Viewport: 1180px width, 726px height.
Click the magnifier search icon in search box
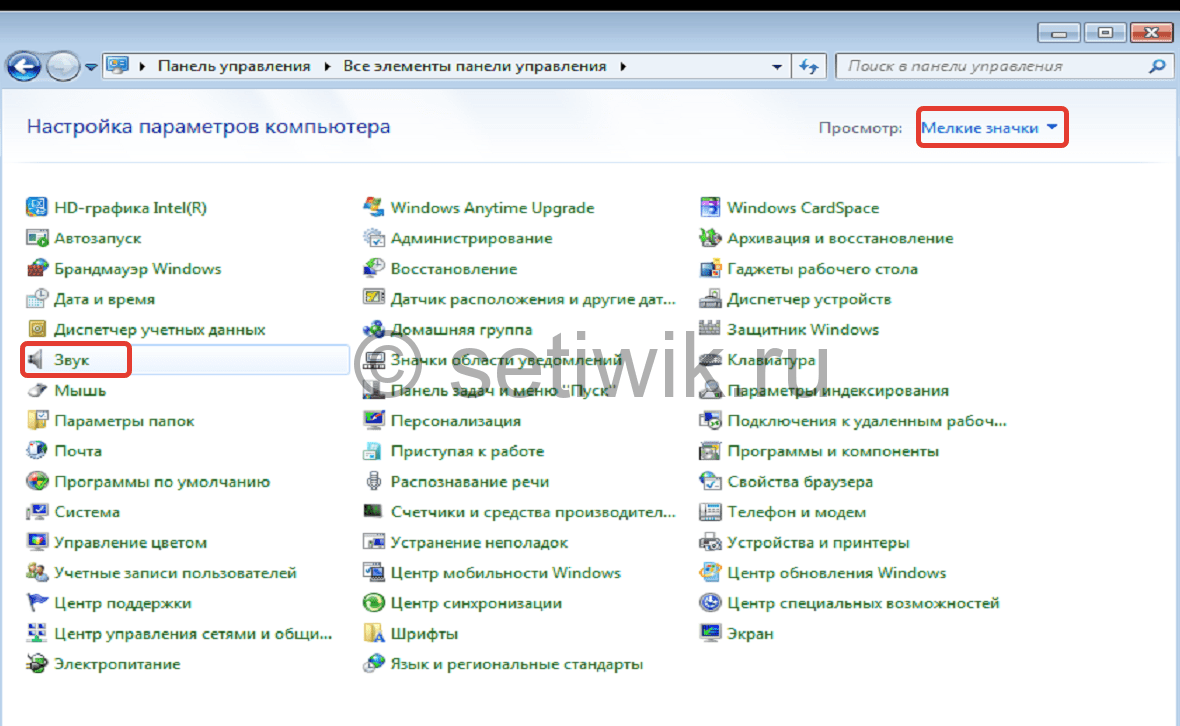point(1157,66)
